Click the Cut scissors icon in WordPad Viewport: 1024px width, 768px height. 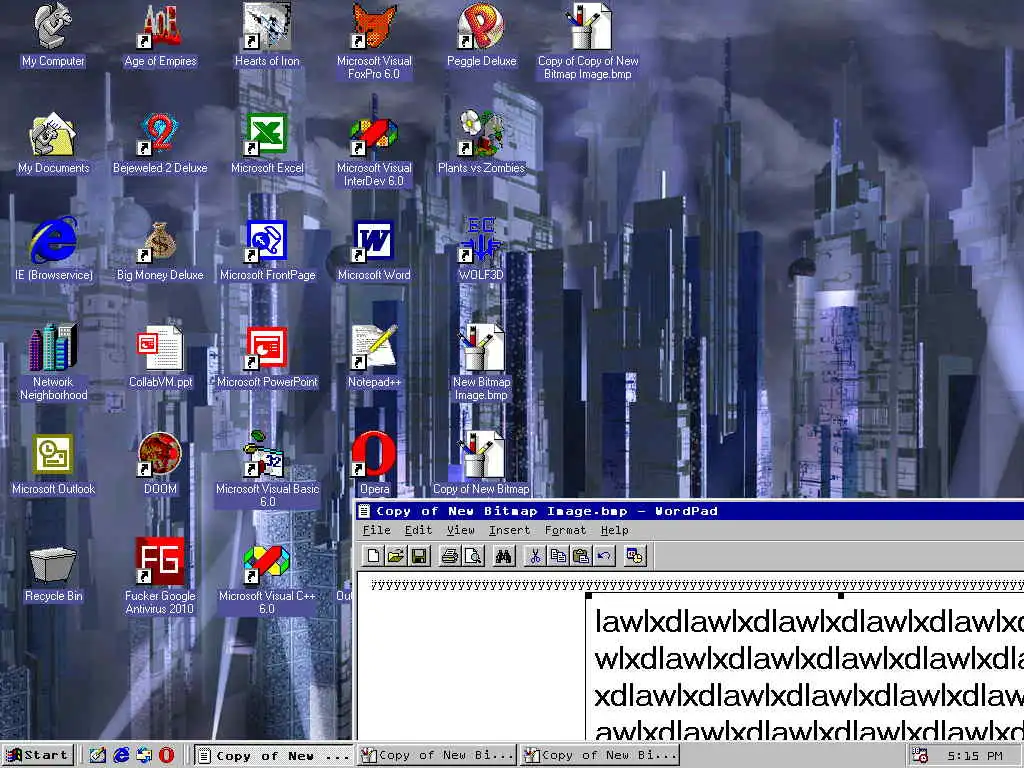coord(535,556)
